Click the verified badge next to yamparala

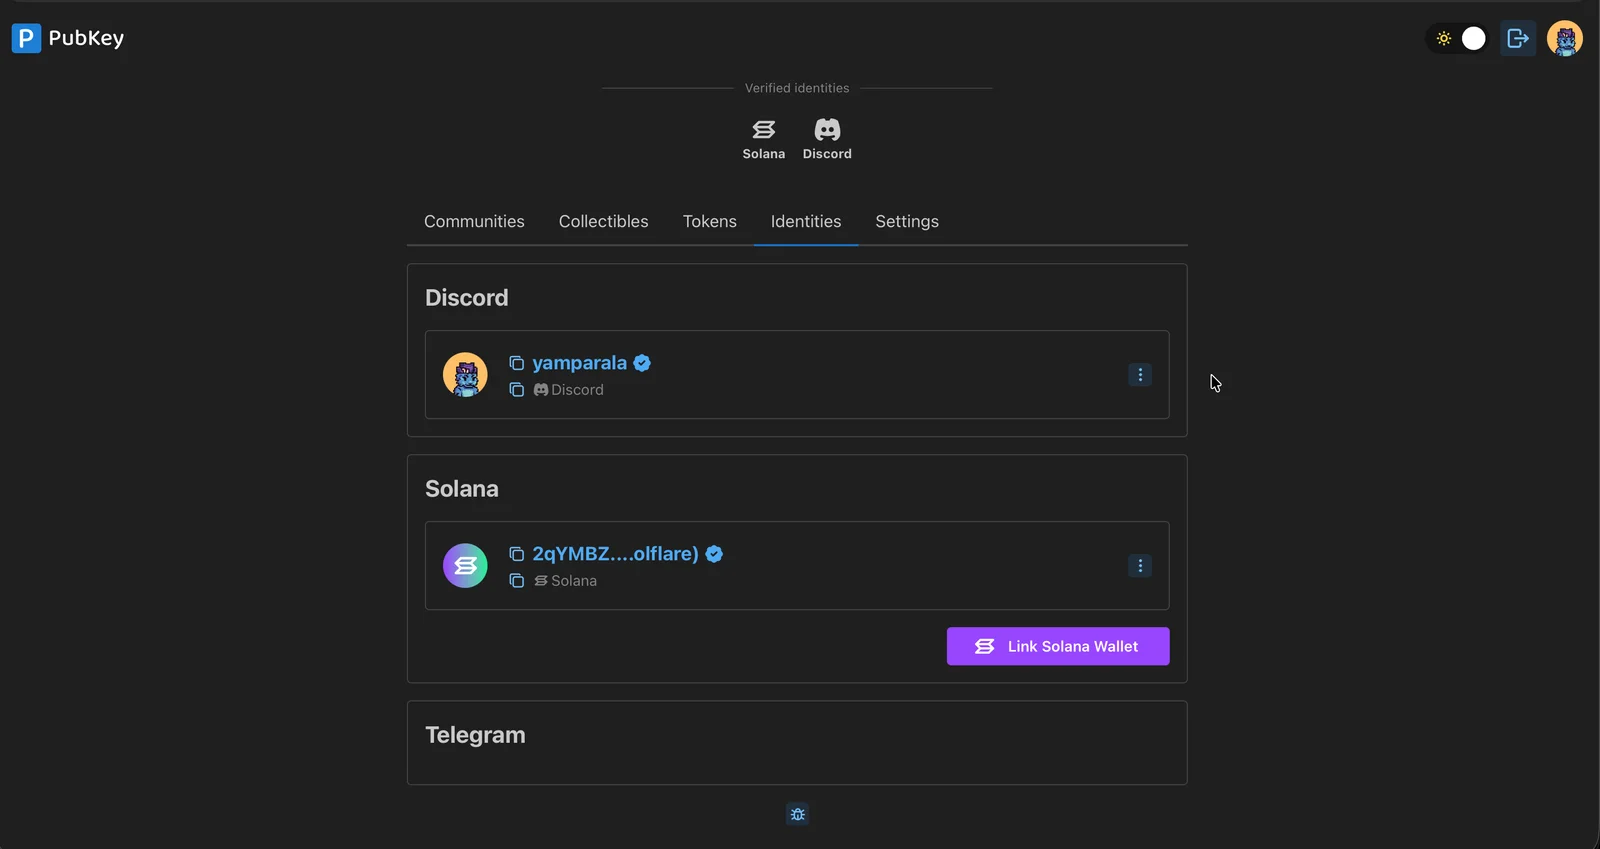[642, 363]
